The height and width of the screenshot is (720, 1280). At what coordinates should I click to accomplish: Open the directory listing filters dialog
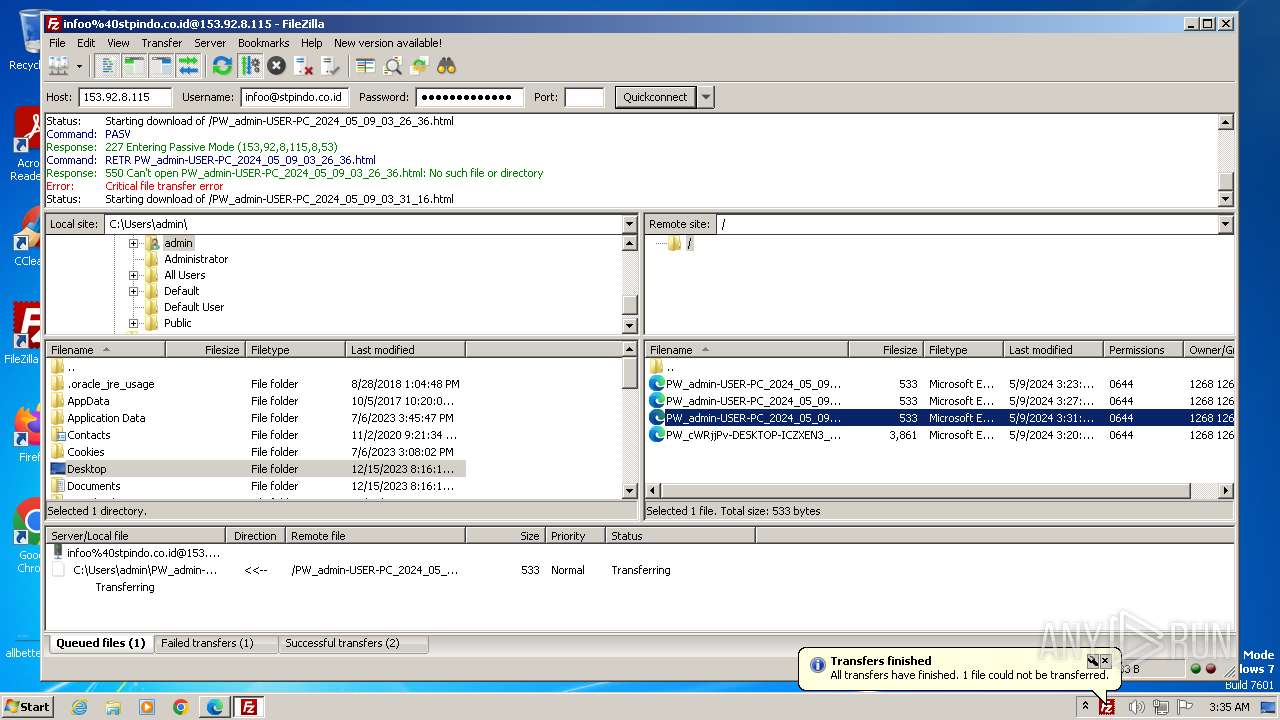click(366, 66)
